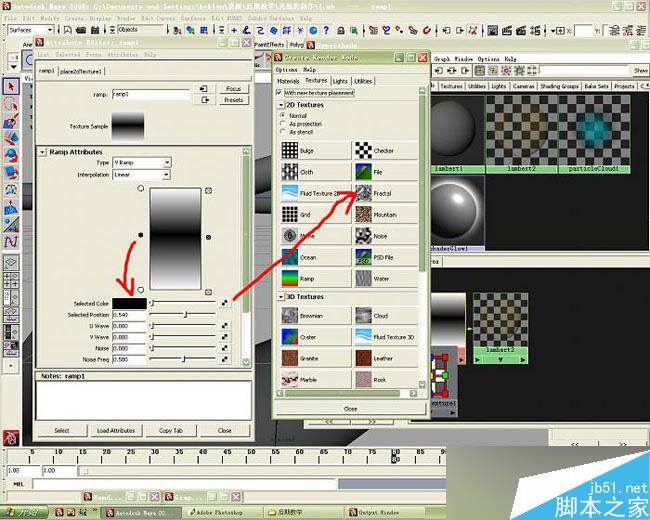Create a Cloud 3D texture node
650x520 pixels.
point(386,316)
